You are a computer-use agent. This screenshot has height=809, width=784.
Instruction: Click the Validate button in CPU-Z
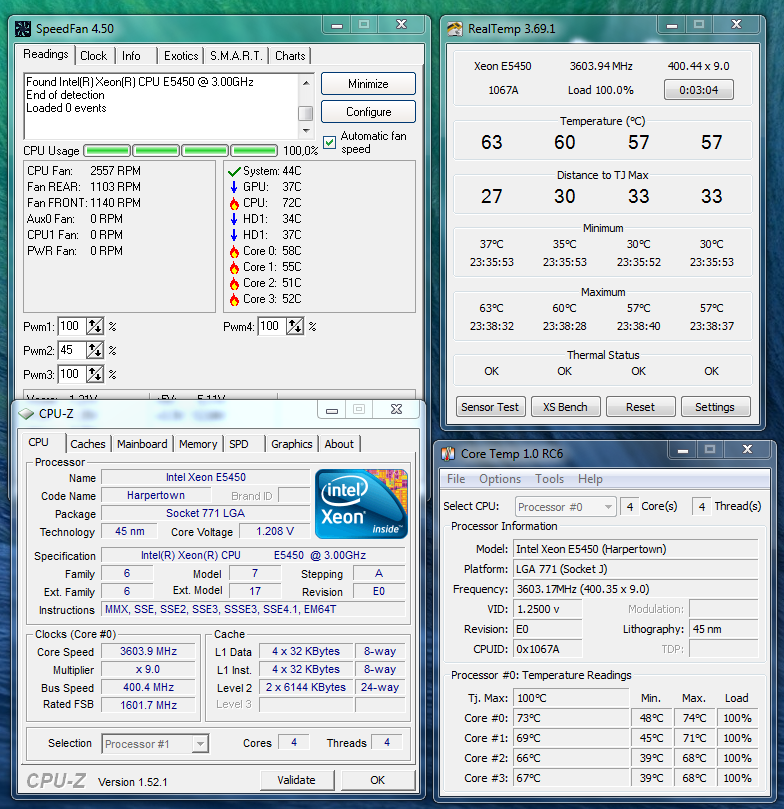click(297, 780)
